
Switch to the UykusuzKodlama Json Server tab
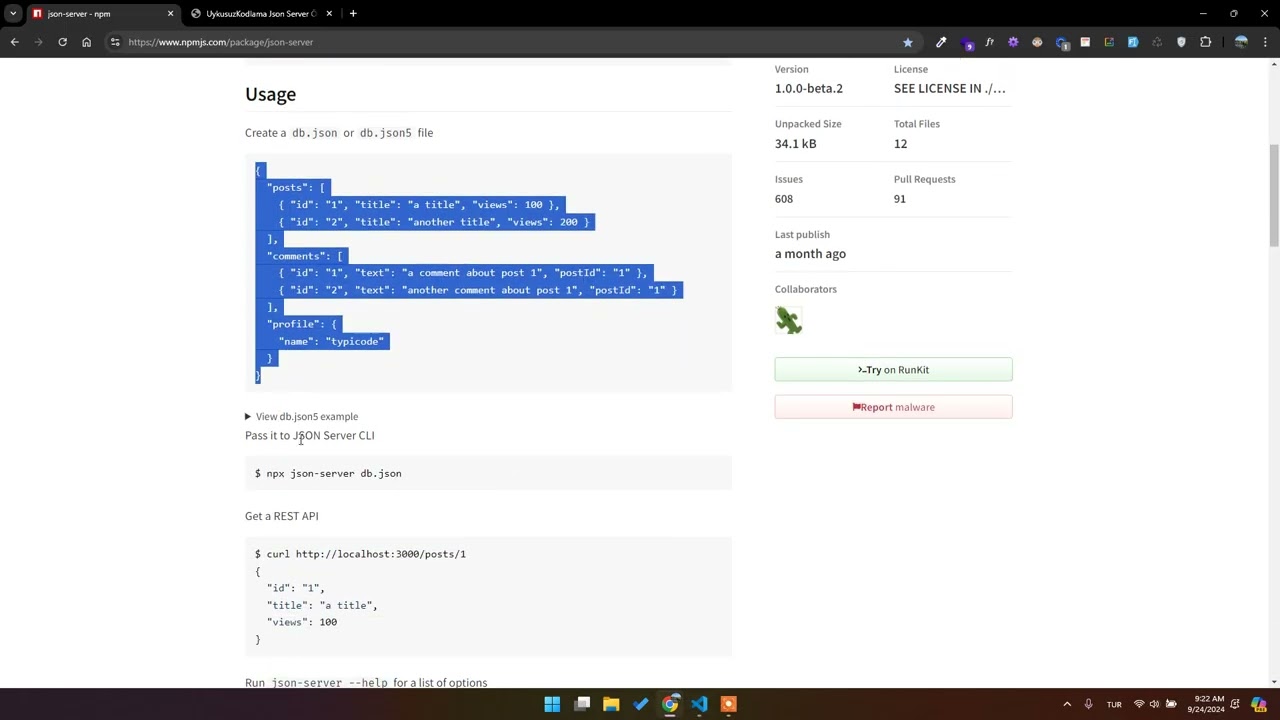pos(260,14)
